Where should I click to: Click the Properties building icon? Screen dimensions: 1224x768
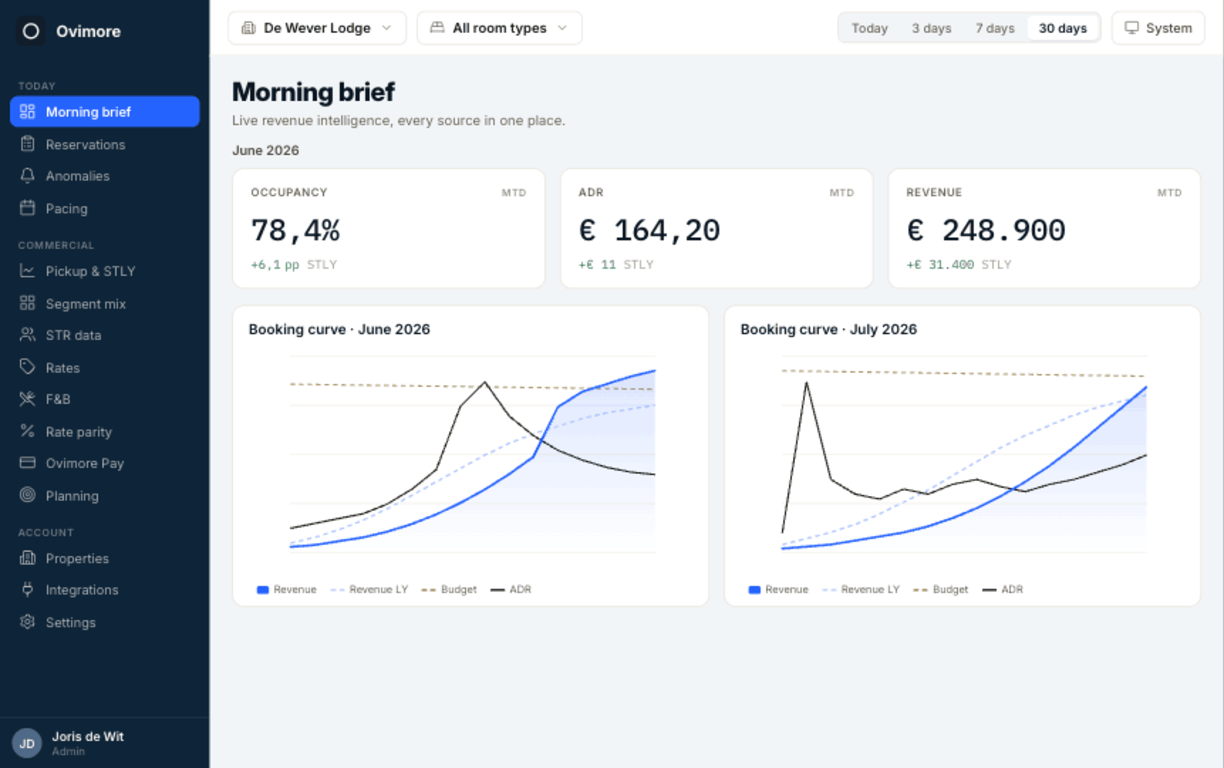(28, 558)
